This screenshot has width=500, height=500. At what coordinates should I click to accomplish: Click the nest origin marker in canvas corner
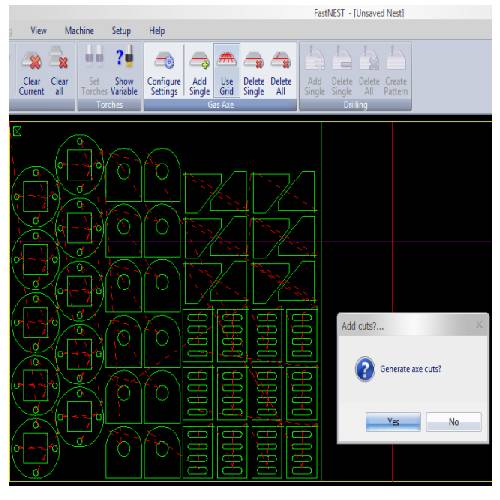[x=17, y=131]
